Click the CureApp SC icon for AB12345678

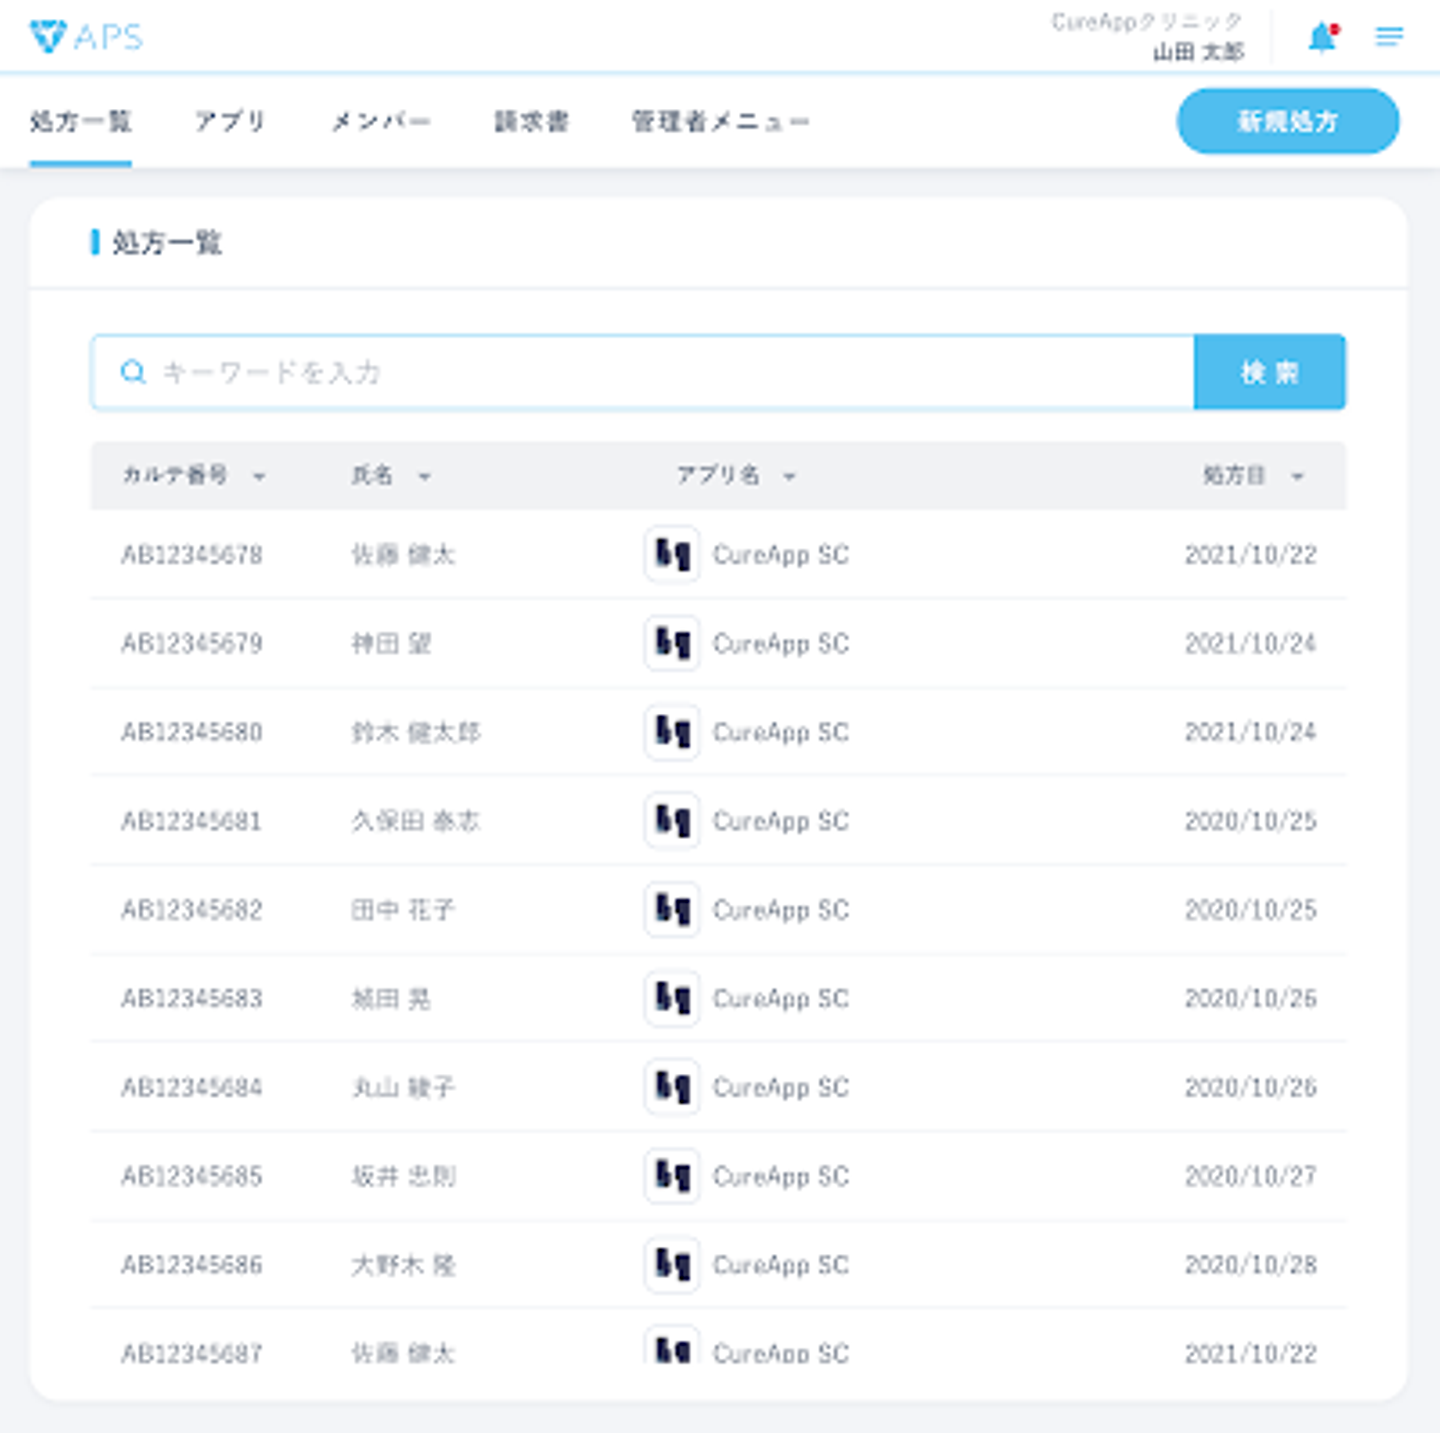click(x=672, y=554)
